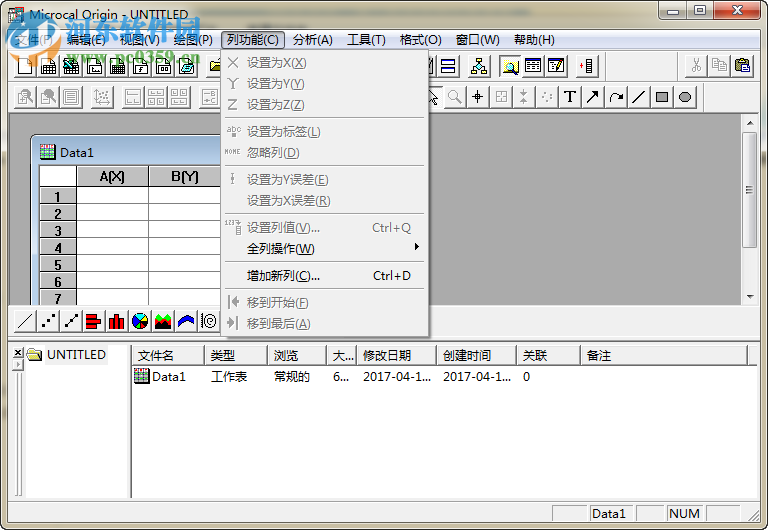The image size is (768, 530).
Task: Select the Arrow drawing tool
Action: 593,97
